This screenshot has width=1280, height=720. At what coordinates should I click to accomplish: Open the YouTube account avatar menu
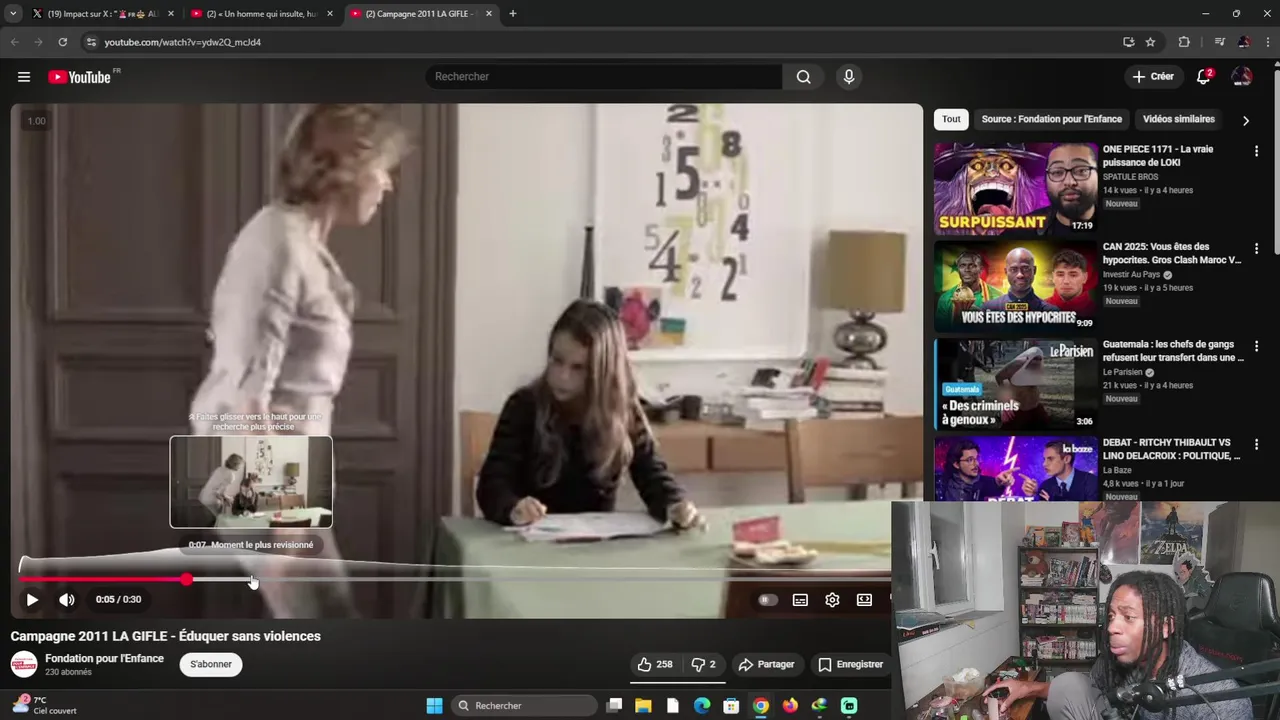(x=1242, y=77)
